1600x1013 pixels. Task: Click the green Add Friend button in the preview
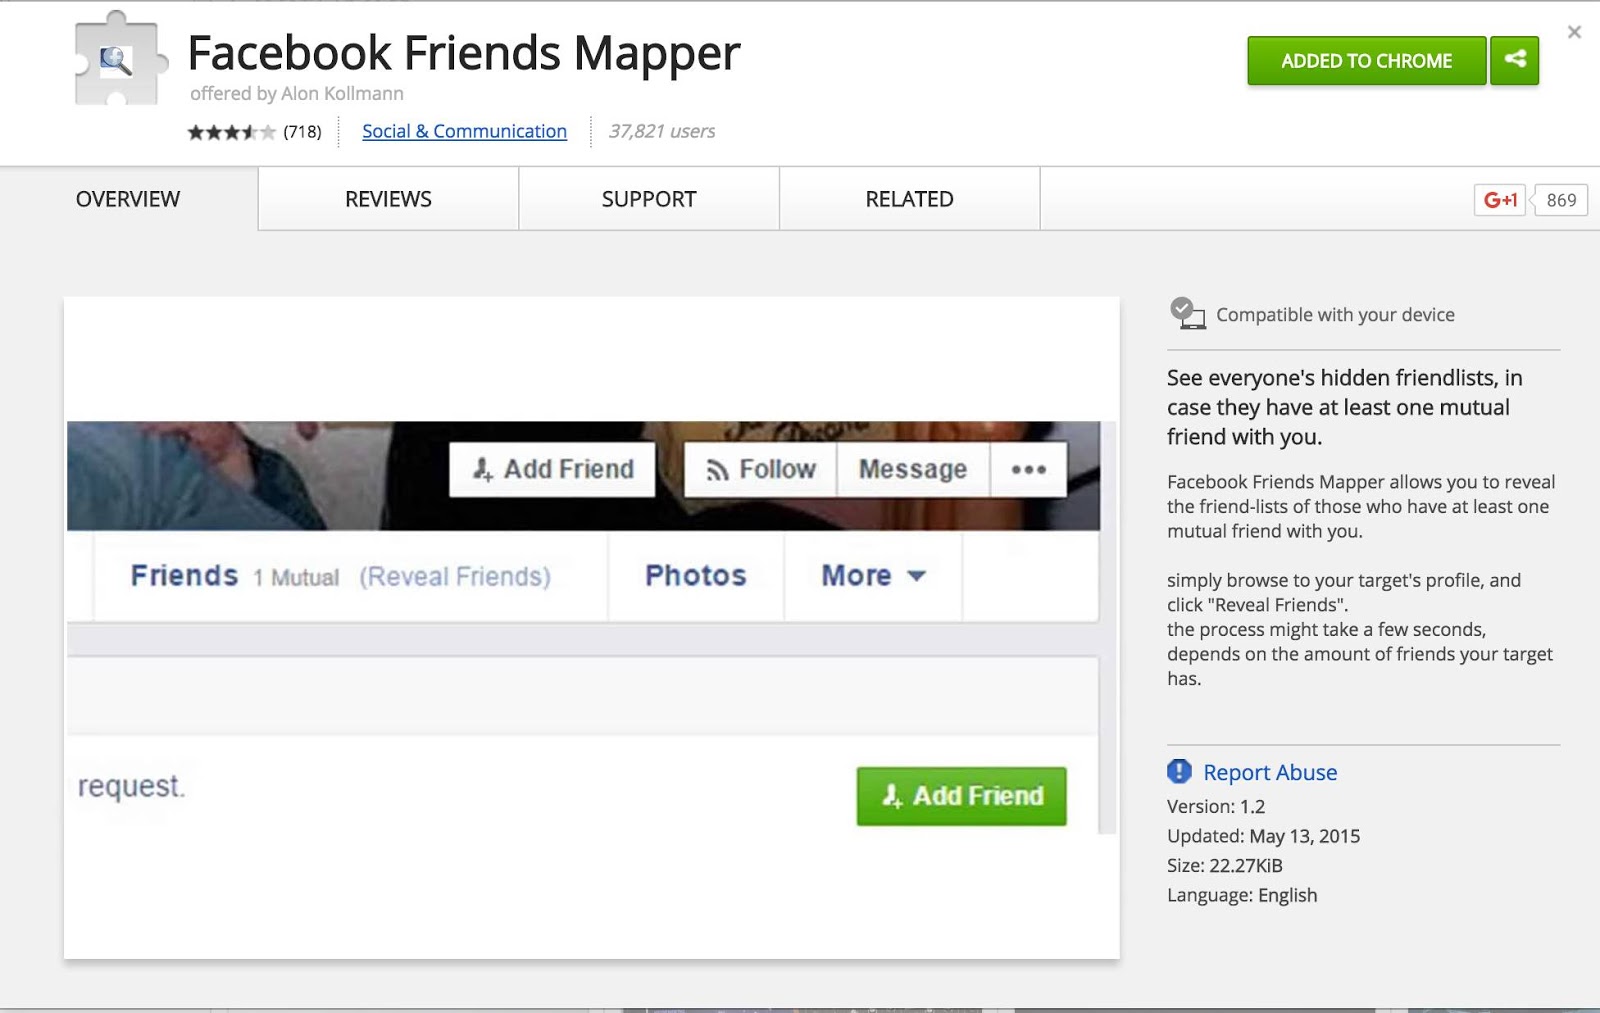tap(962, 796)
